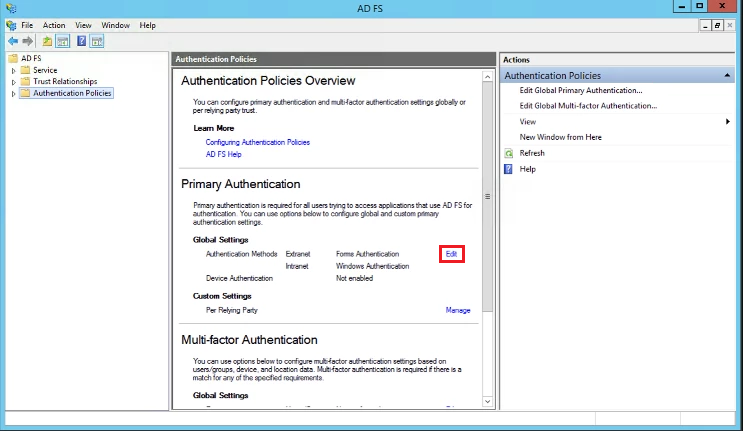Restore the inner MDI child window
Viewport: 743px width, 431px height.
pyautogui.click(x=717, y=26)
